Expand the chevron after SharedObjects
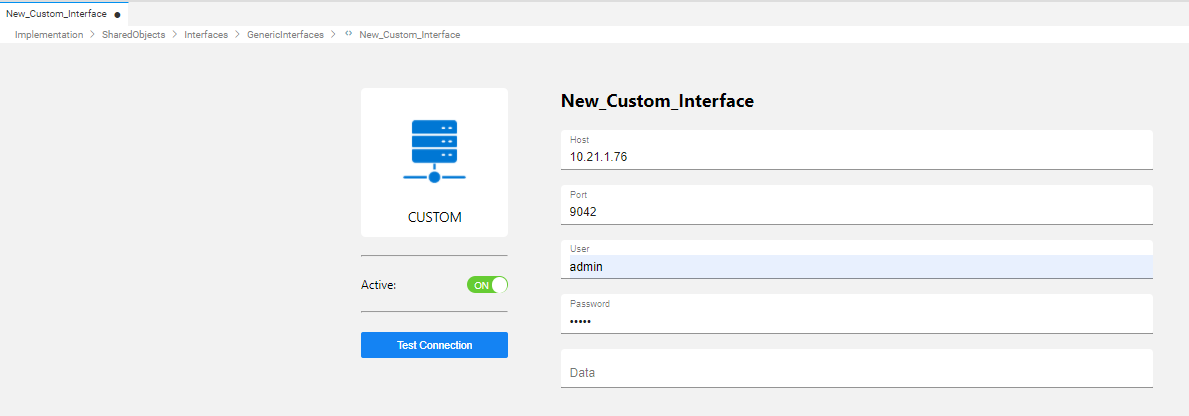 [175, 34]
